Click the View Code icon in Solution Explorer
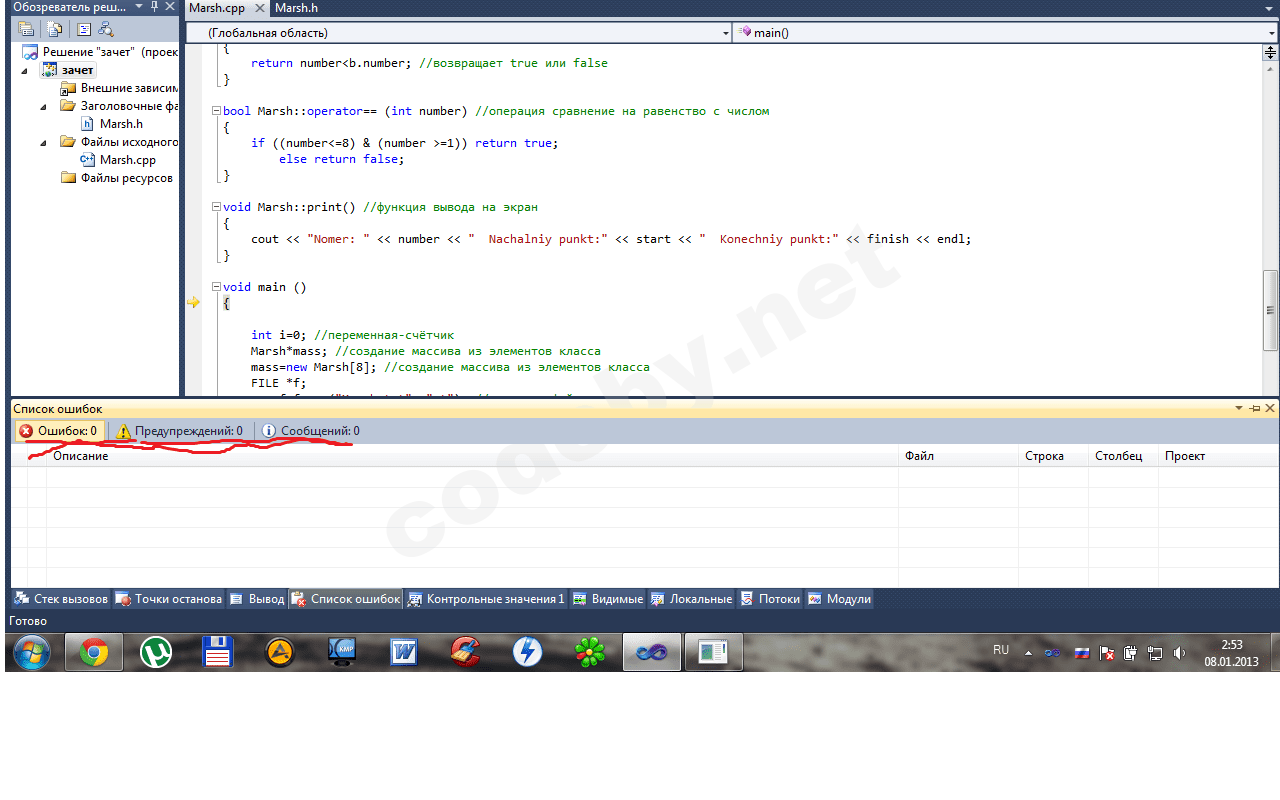1280x800 pixels. coord(83,29)
